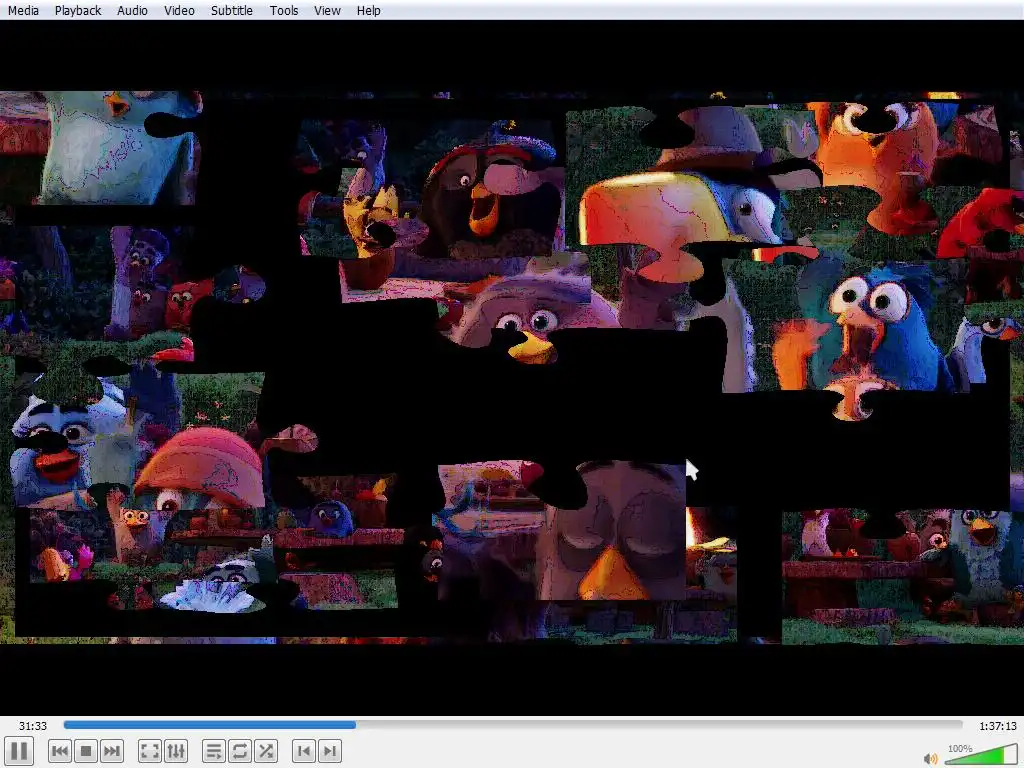Toggle loop repeat mode
1024x768 pixels.
240,751
